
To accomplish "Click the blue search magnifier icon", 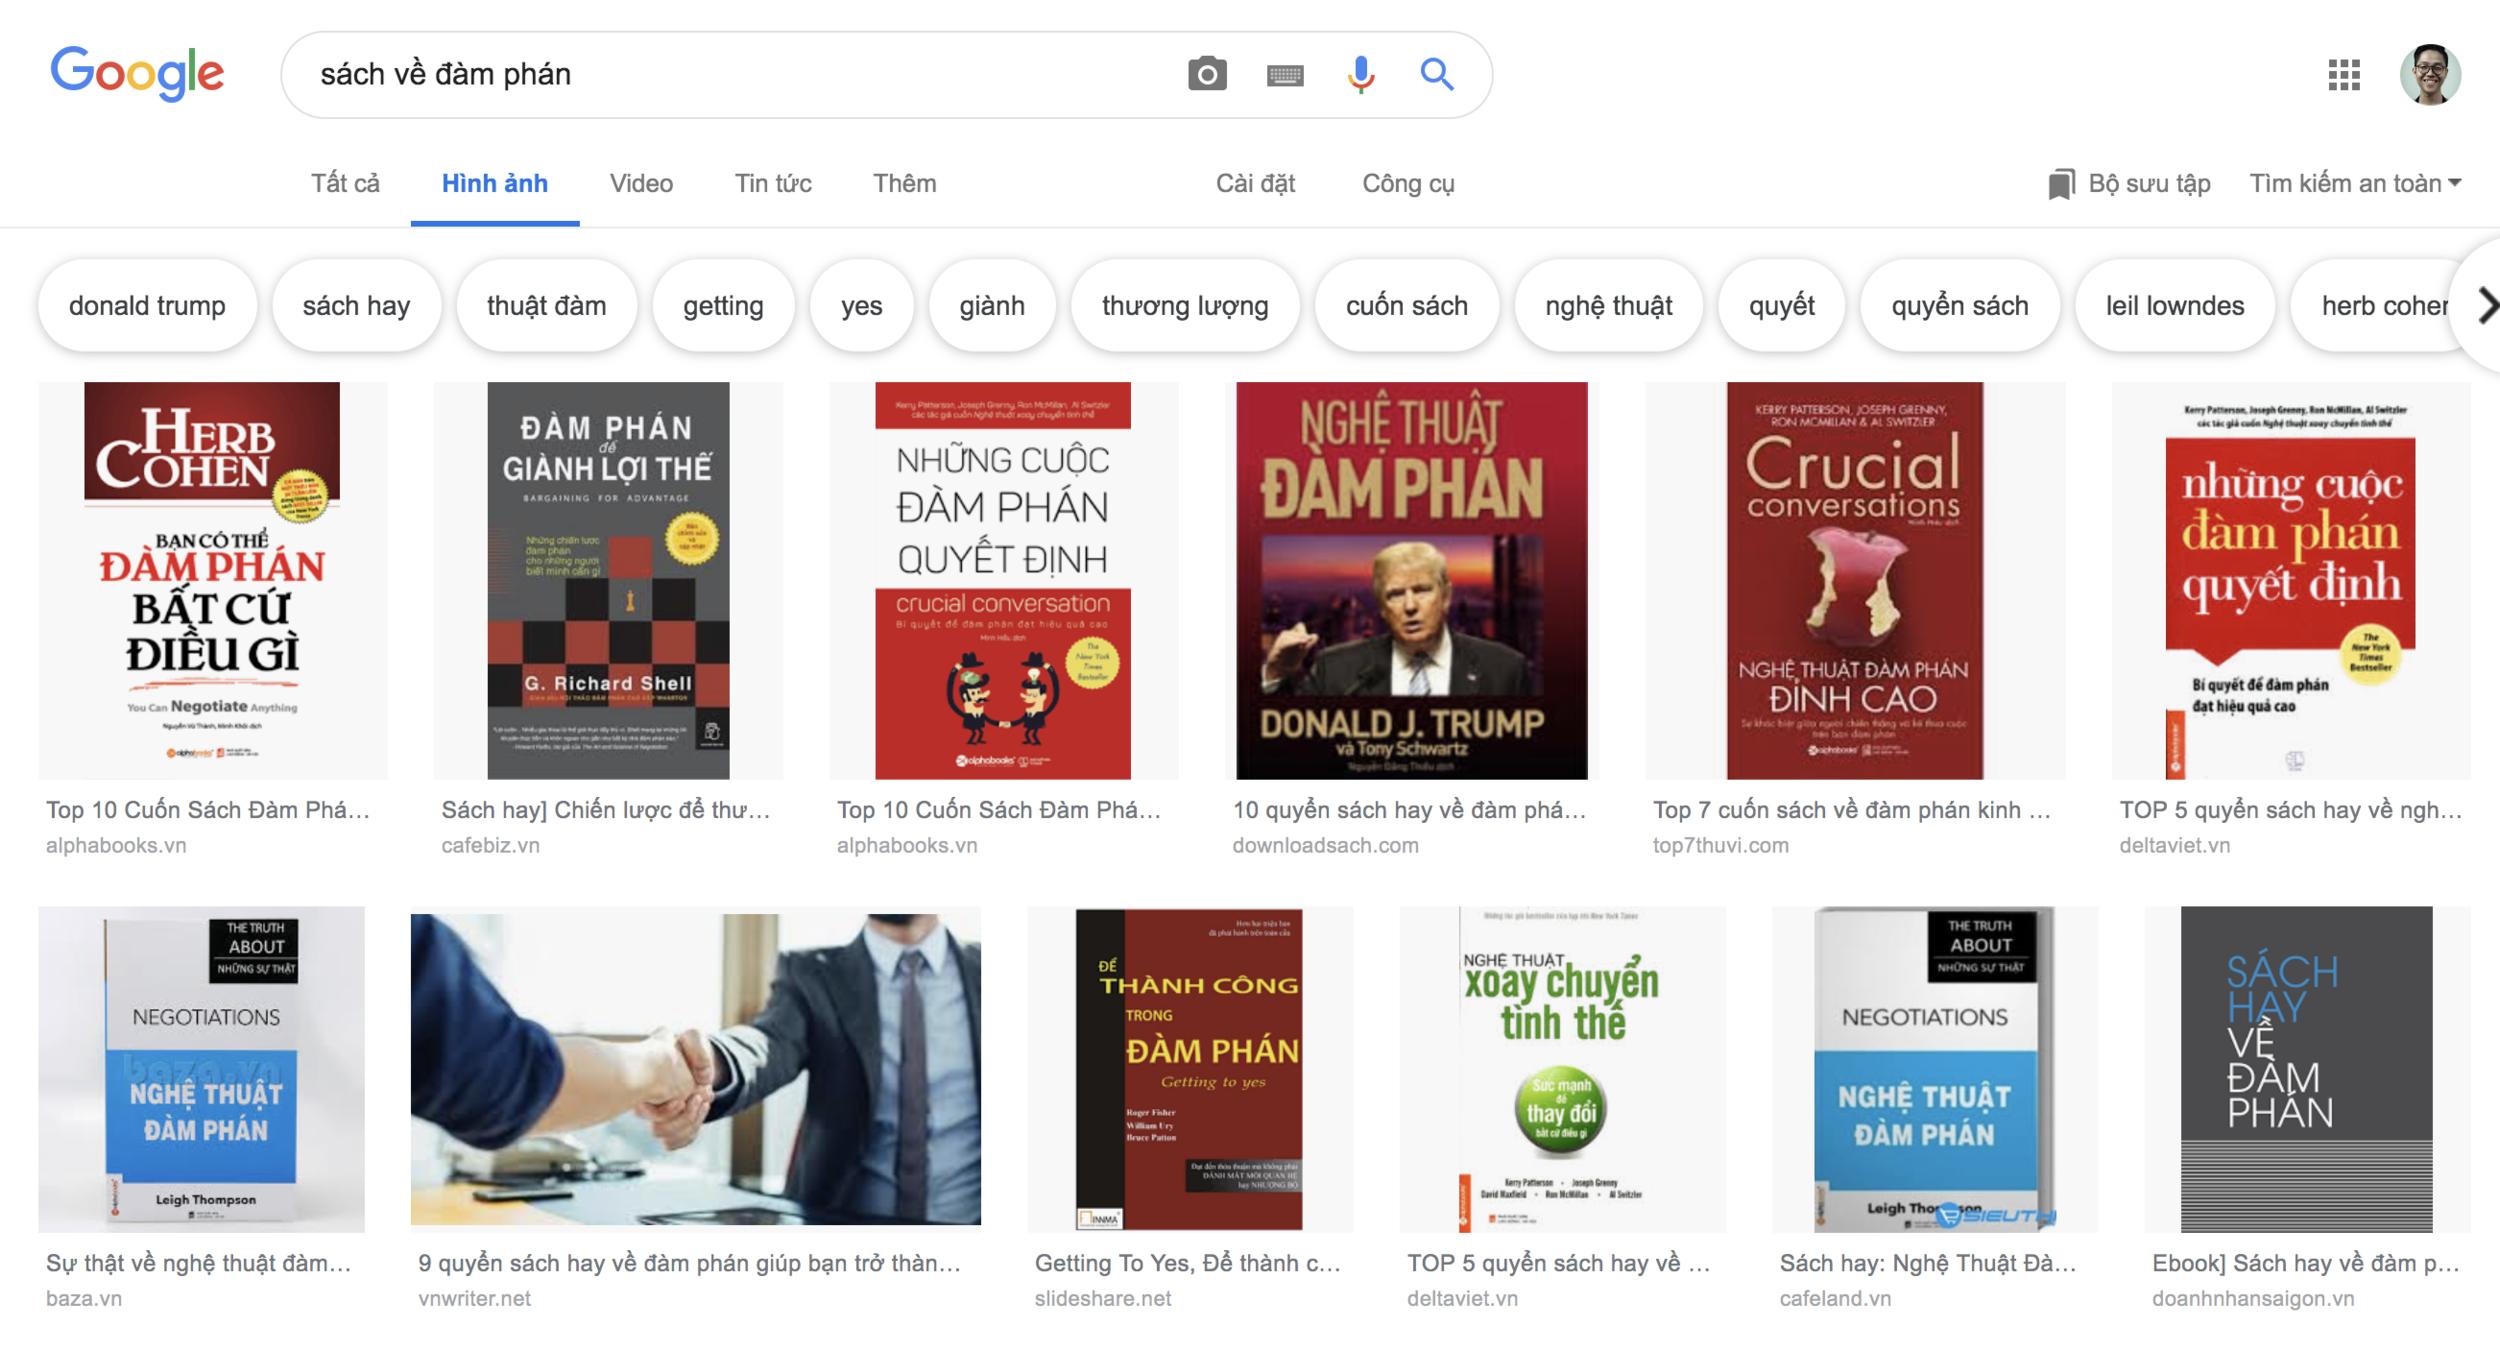I will 1437,74.
